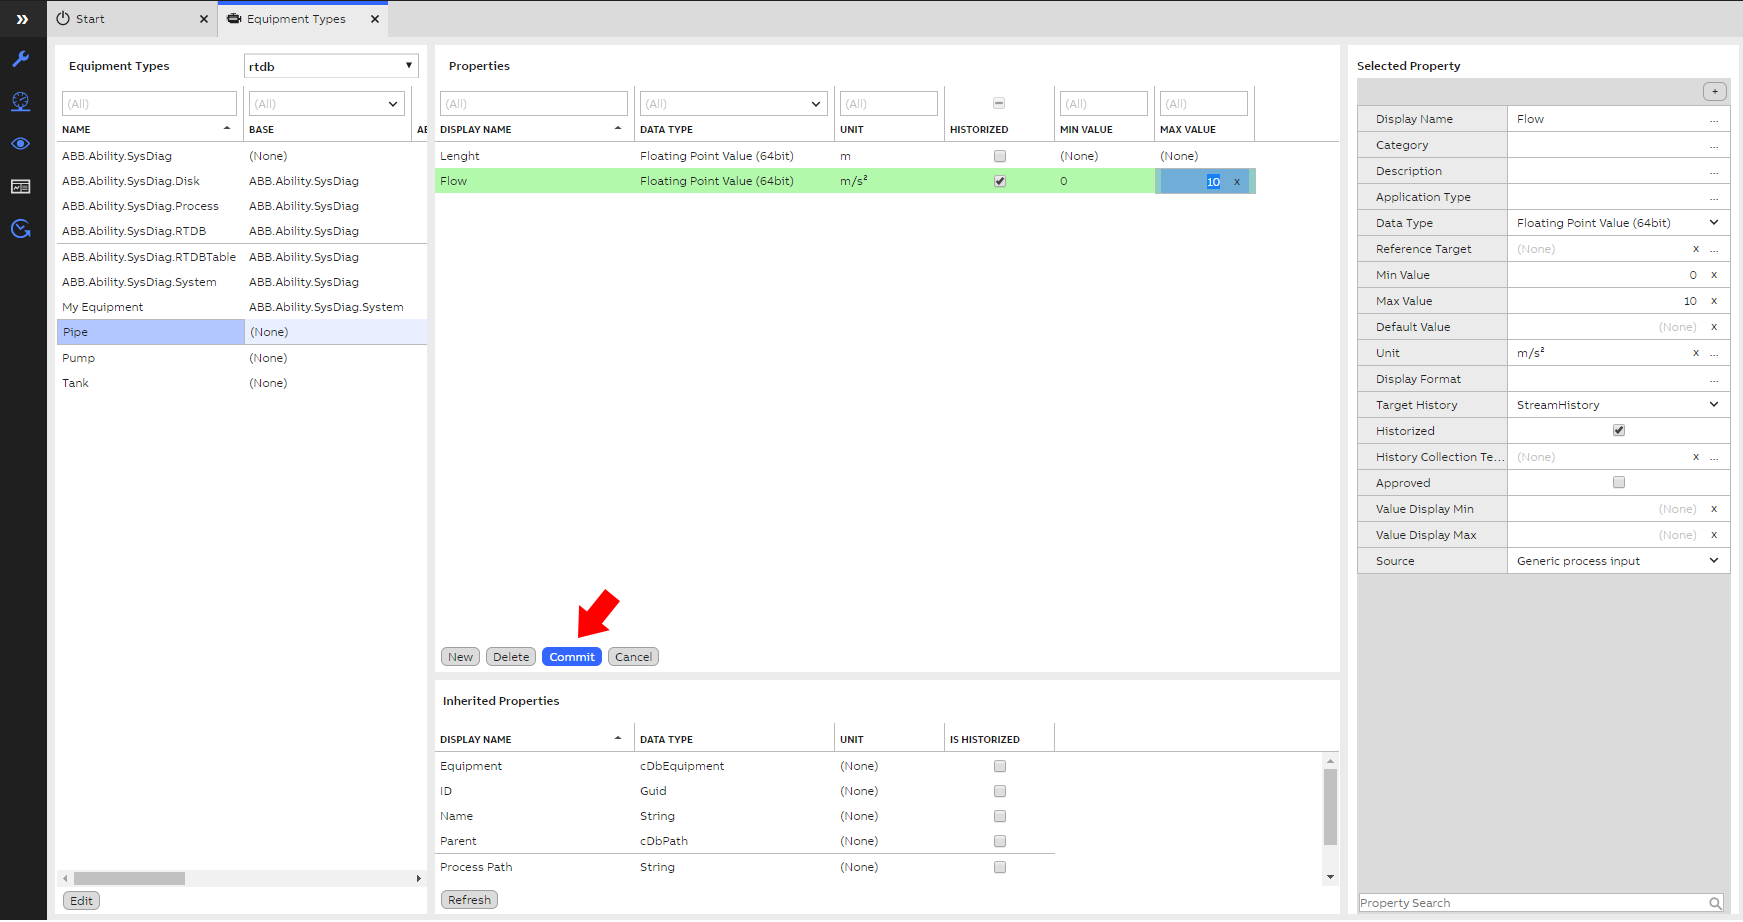Image resolution: width=1743 pixels, height=922 pixels.
Task: Click the plus button in Selected Property
Action: (x=1714, y=92)
